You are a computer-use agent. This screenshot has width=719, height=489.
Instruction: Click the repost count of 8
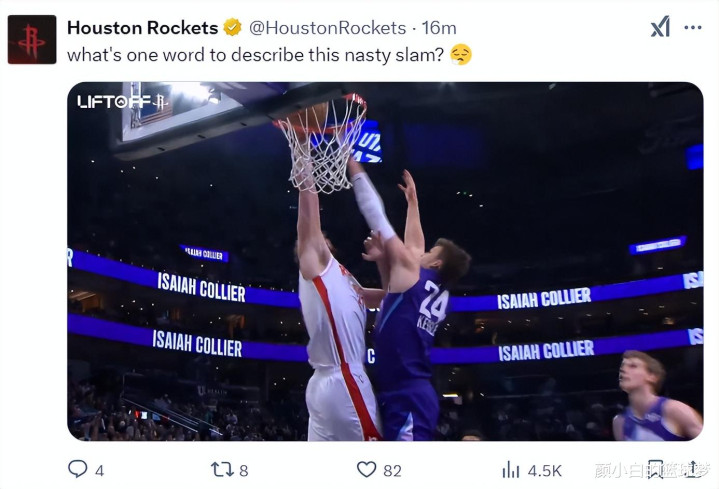coord(244,469)
